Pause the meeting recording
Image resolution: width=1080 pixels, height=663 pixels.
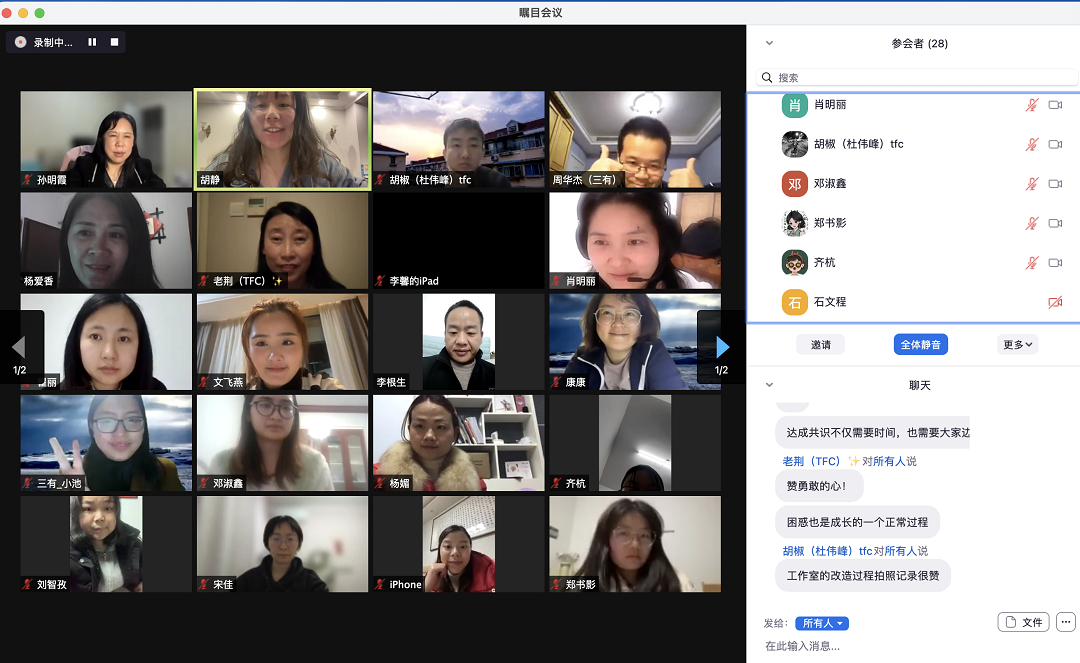pyautogui.click(x=92, y=42)
